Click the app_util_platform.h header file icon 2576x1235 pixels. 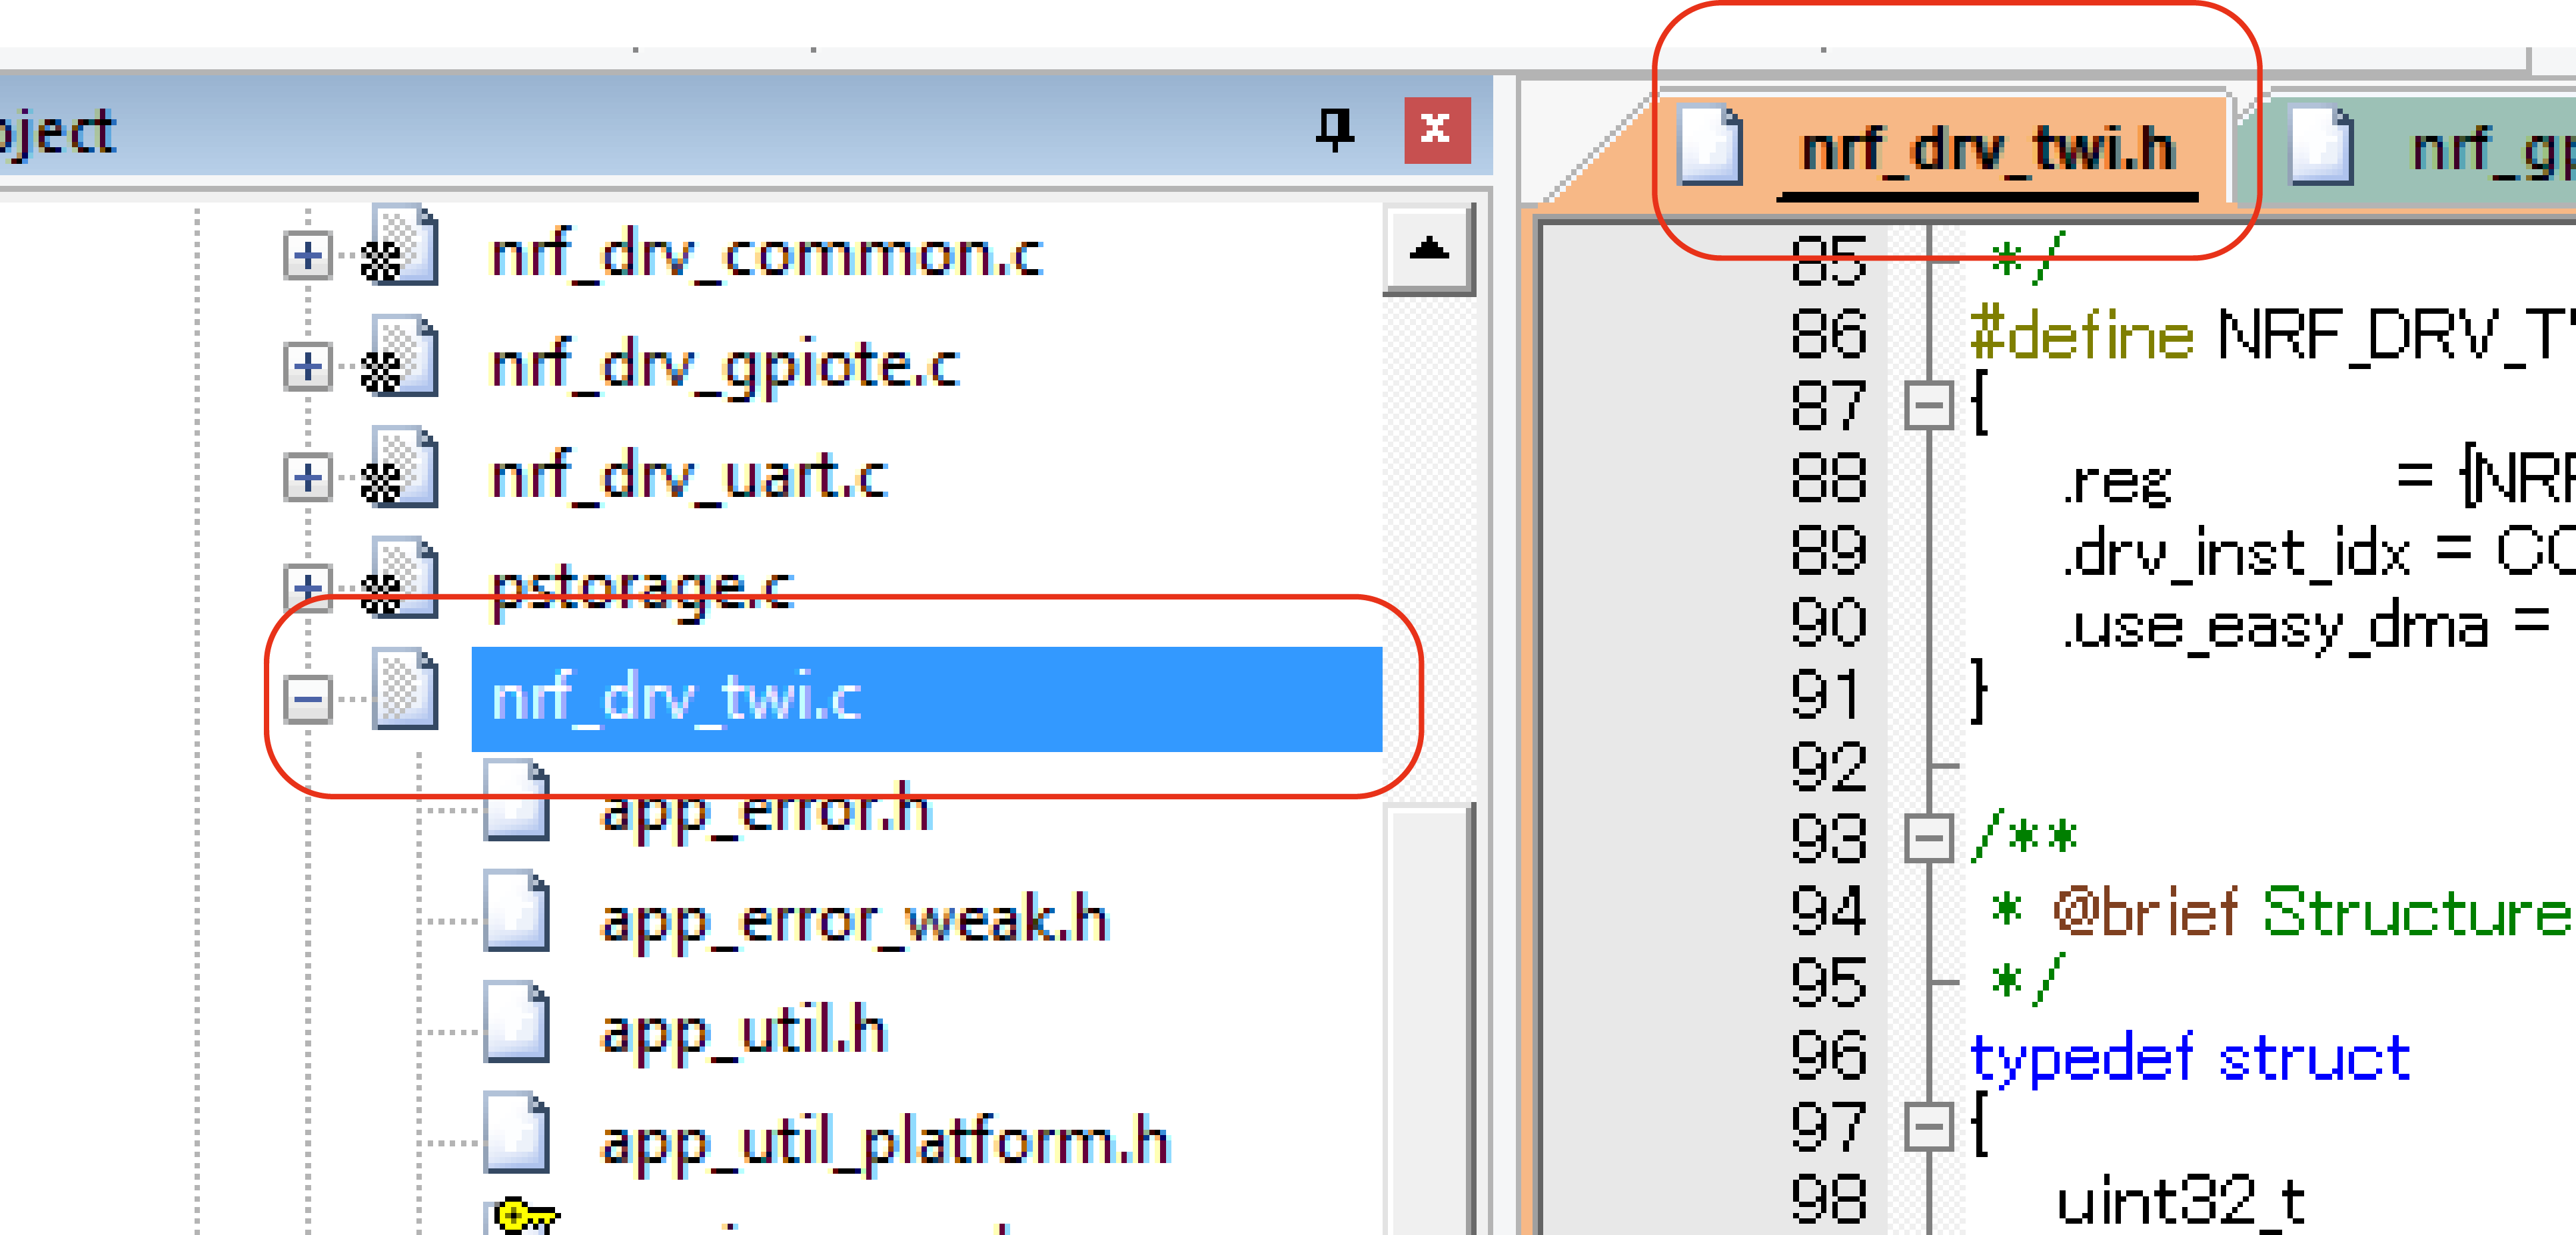[x=516, y=1133]
